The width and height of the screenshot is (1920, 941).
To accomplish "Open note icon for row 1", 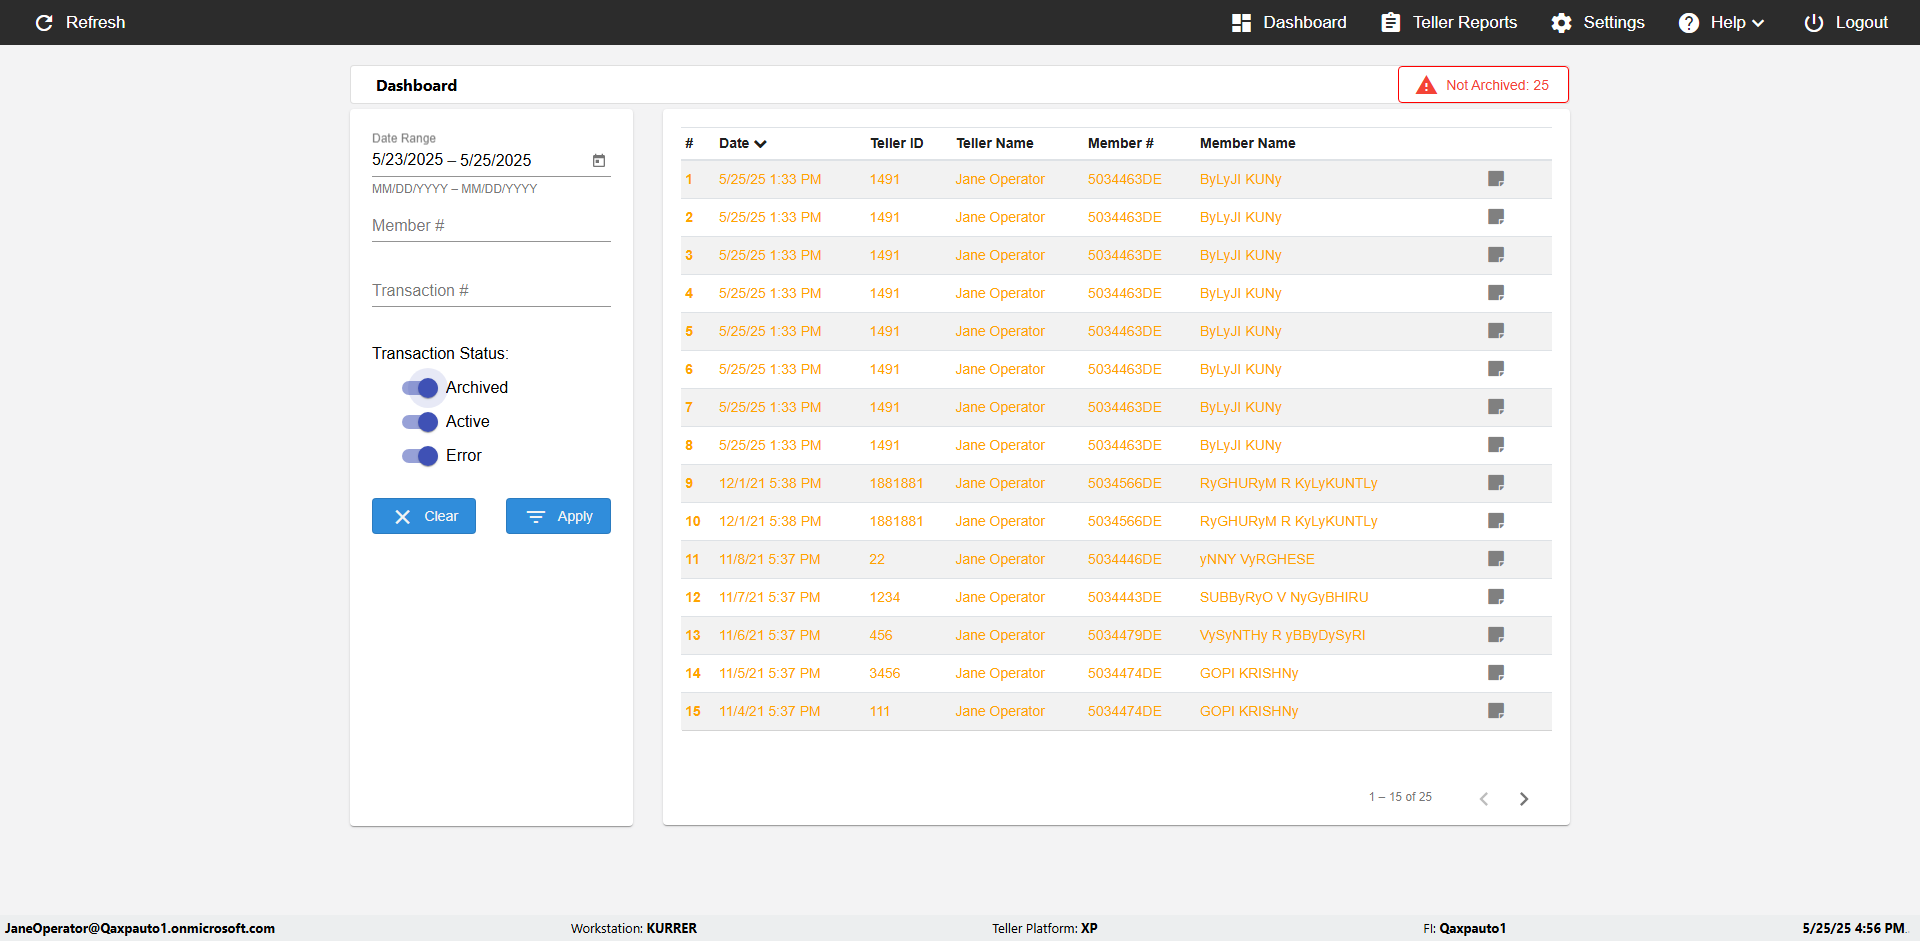I will tap(1496, 179).
